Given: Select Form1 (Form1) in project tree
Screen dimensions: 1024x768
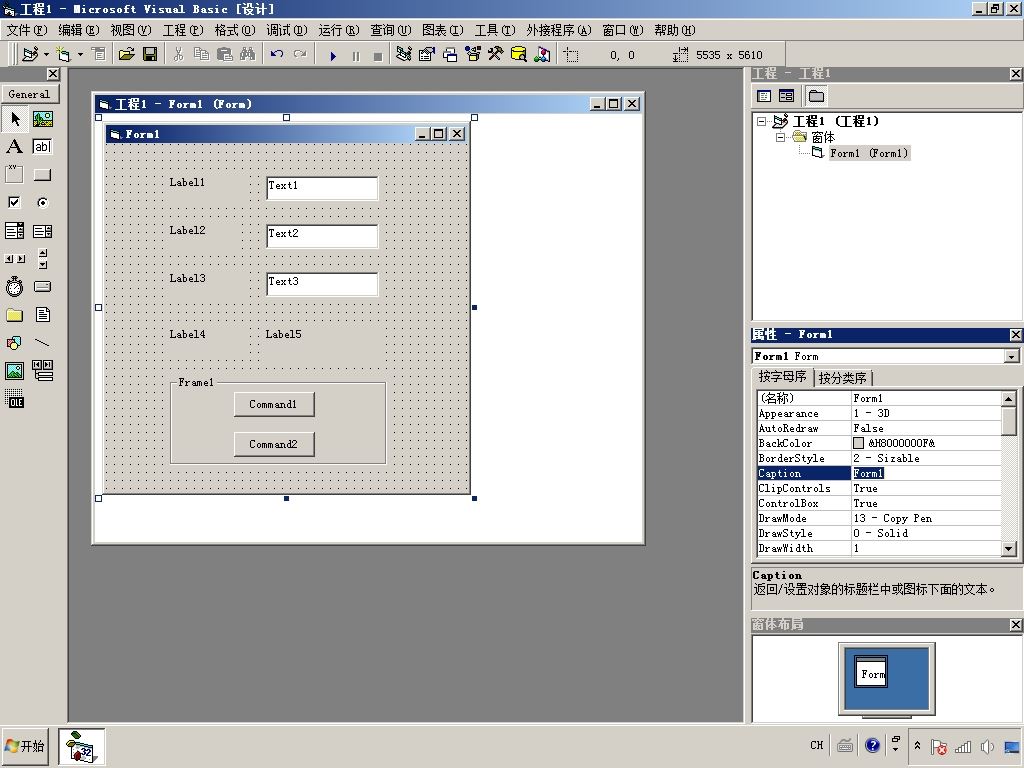Looking at the screenshot, I should click(869, 153).
